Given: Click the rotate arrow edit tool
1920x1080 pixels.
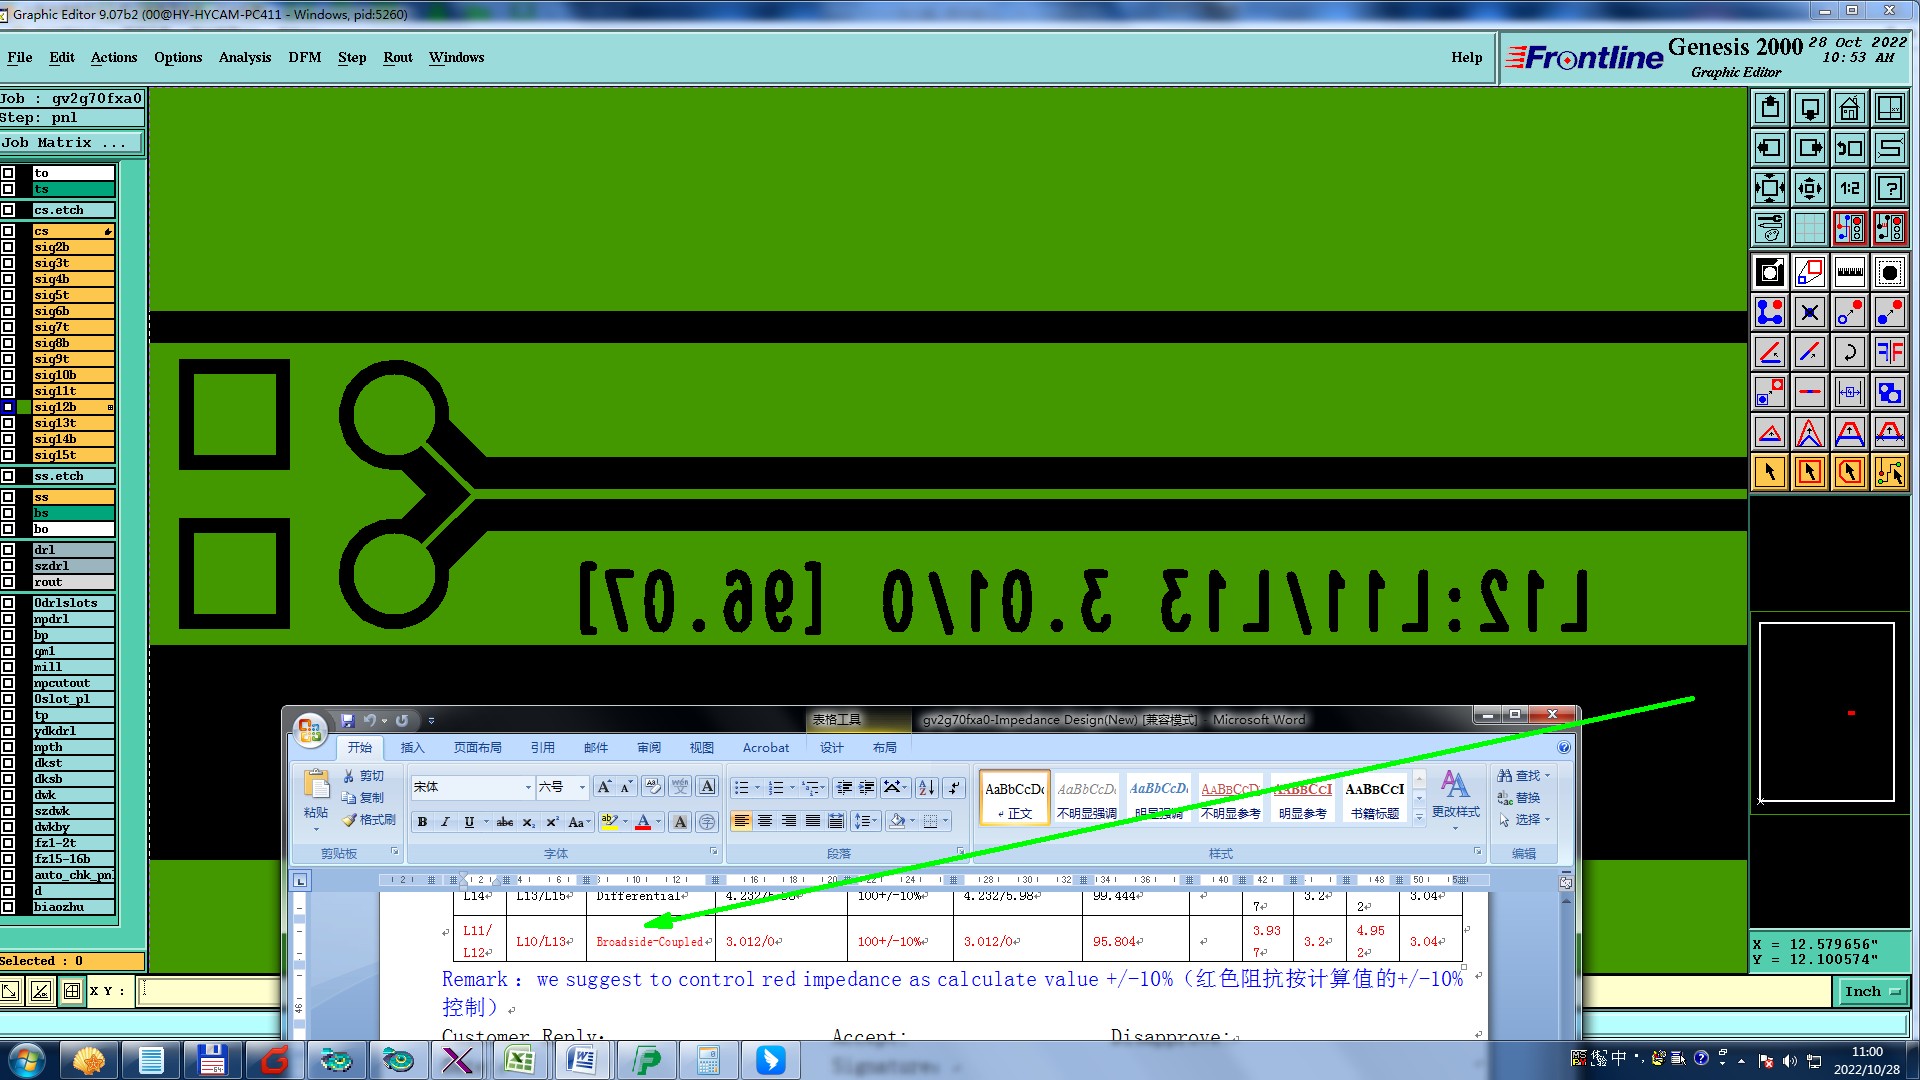Looking at the screenshot, I should point(1849,352).
